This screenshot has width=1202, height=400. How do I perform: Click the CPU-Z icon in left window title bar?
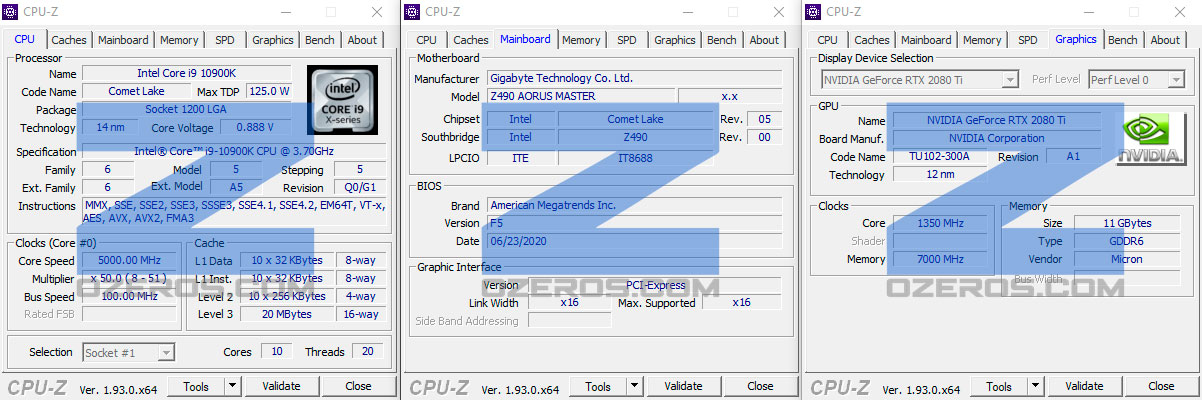[x=11, y=12]
